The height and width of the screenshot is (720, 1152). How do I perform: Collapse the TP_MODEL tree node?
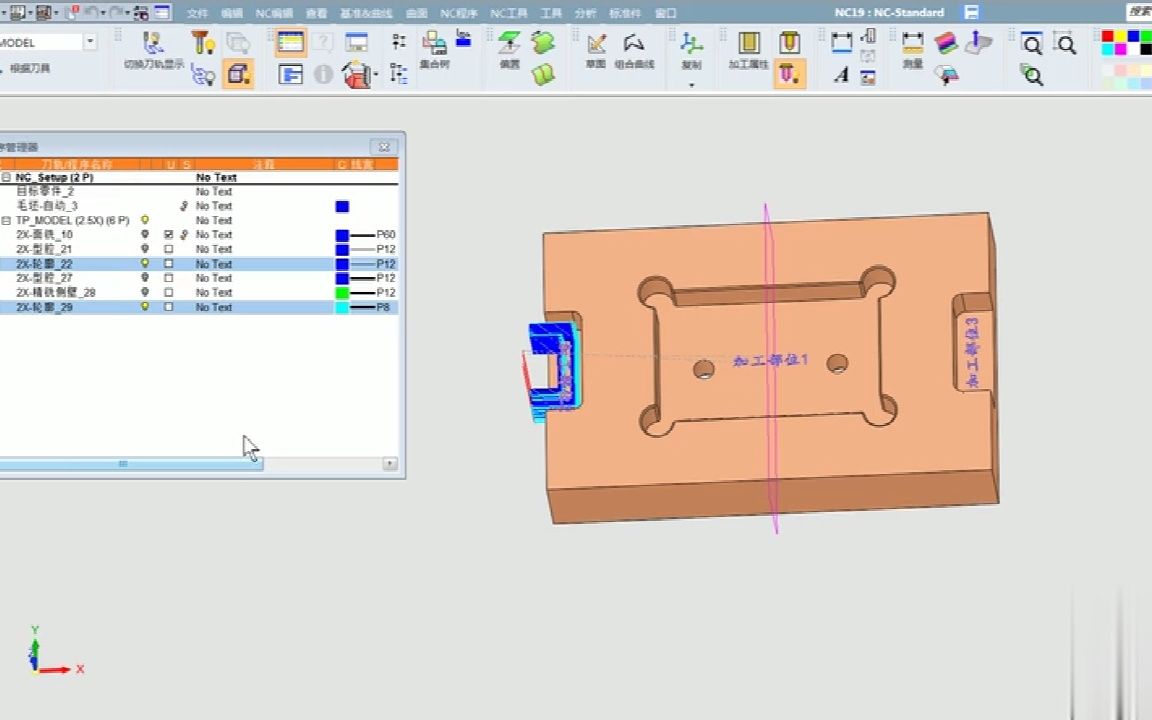(6, 220)
